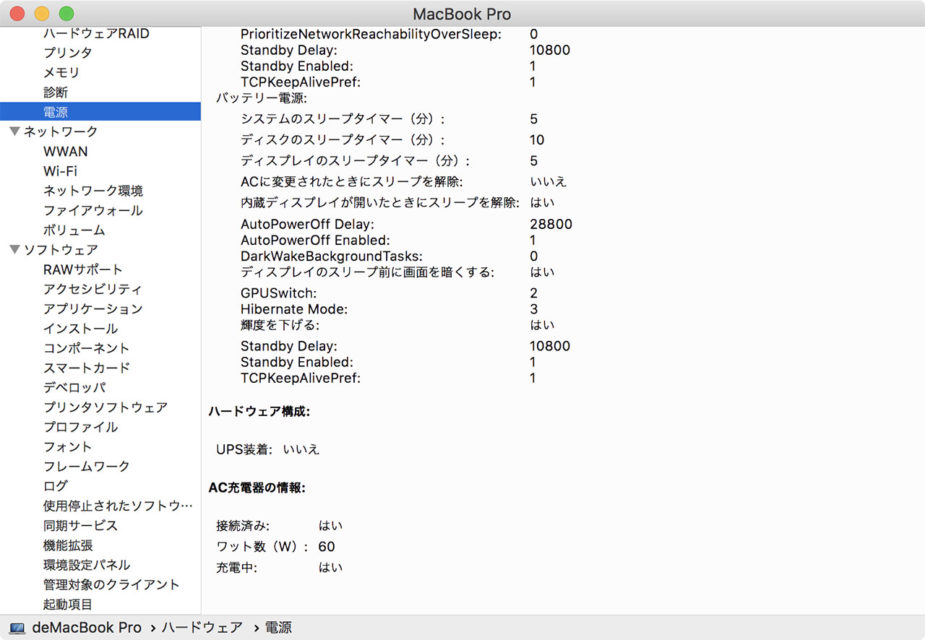Select ファイアウォール in the sidebar

[x=93, y=211]
